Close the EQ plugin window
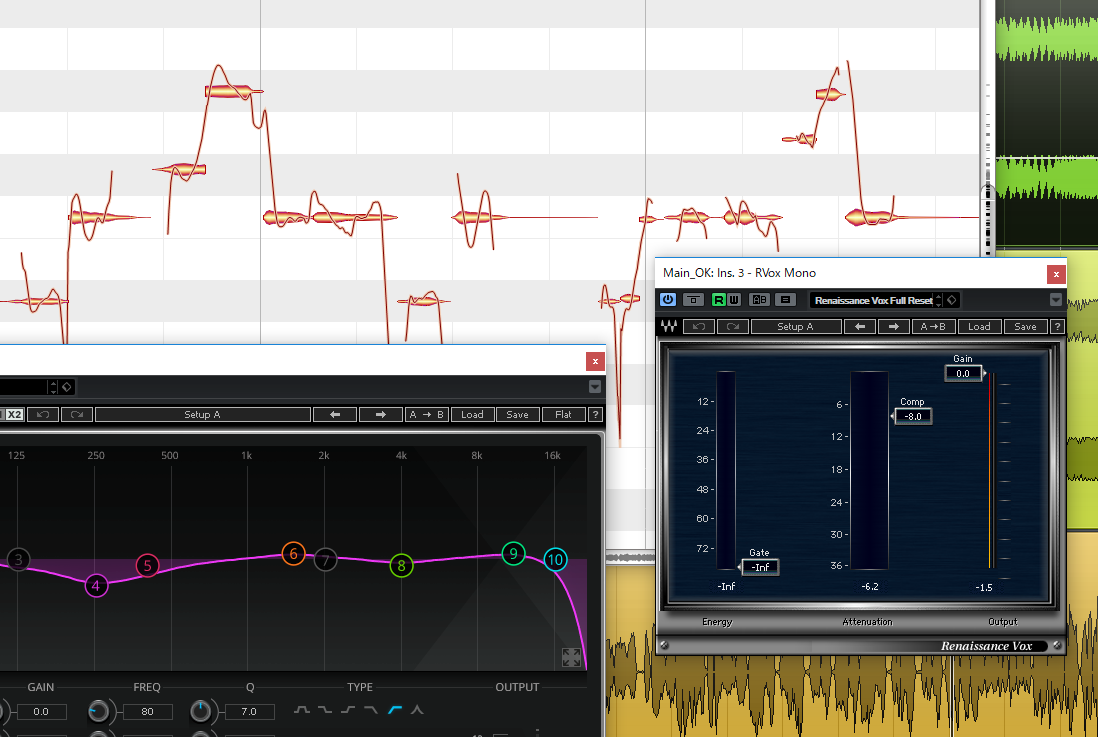 [595, 361]
